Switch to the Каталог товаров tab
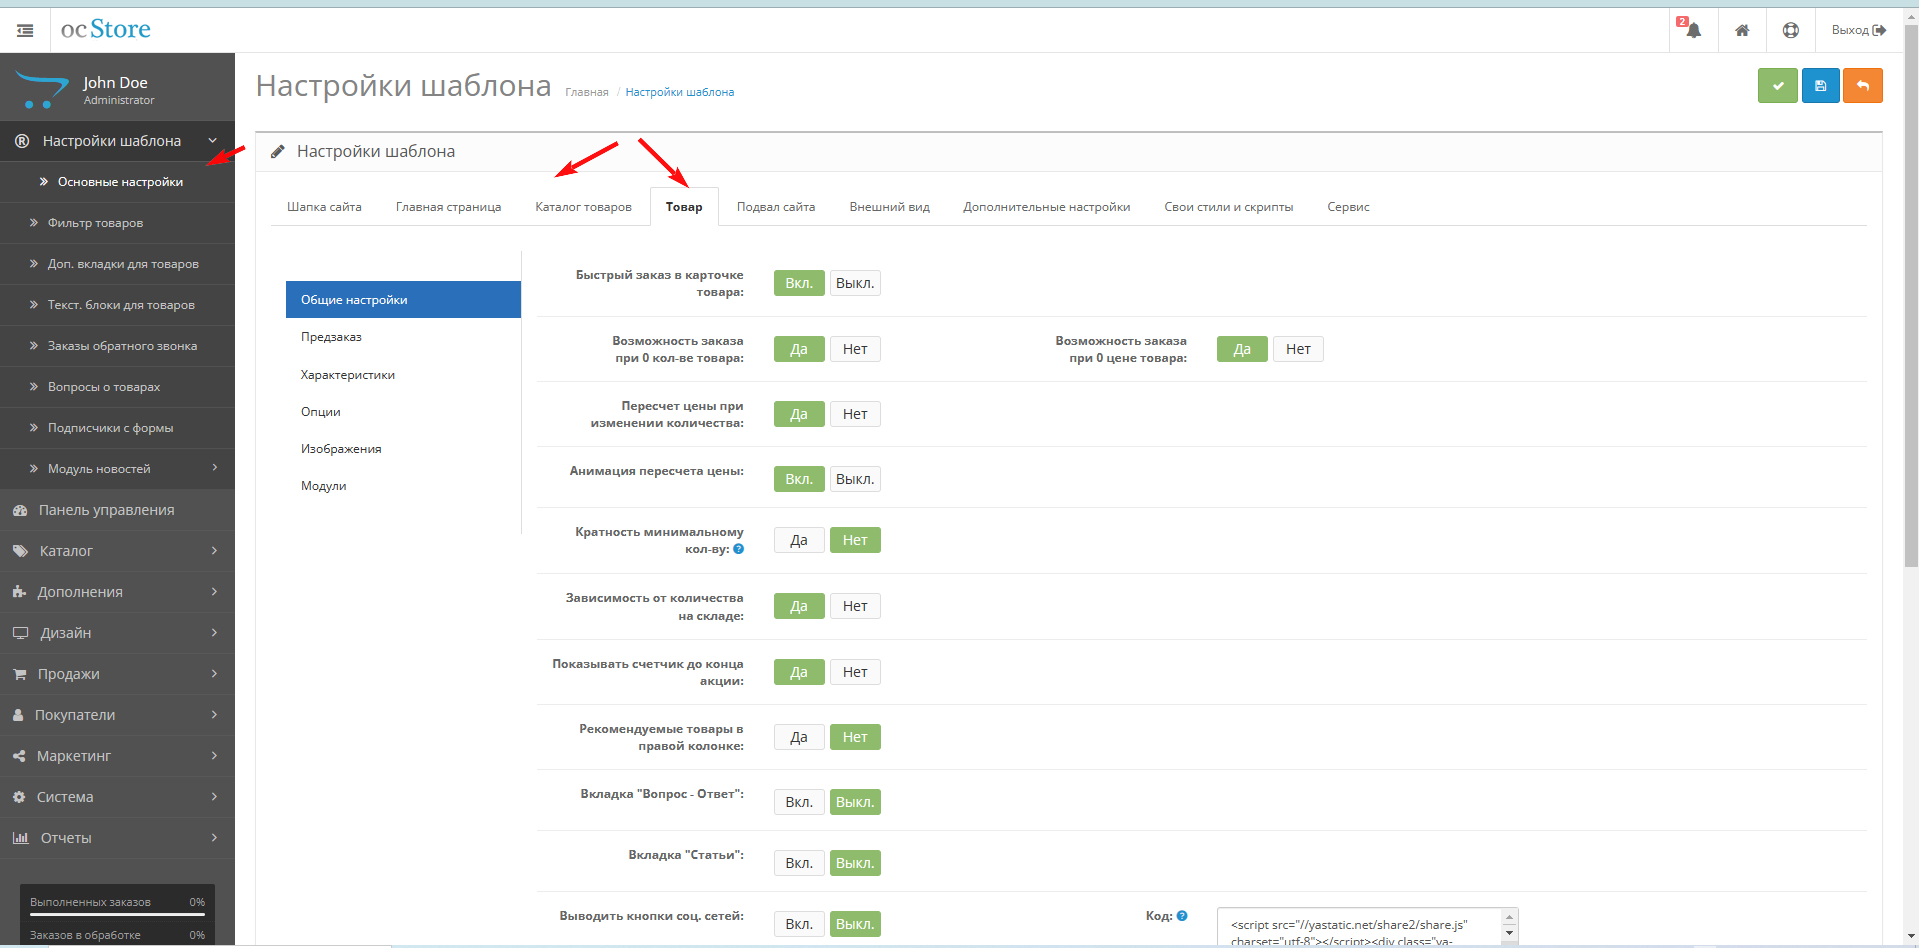Image resolution: width=1919 pixels, height=948 pixels. 583,207
